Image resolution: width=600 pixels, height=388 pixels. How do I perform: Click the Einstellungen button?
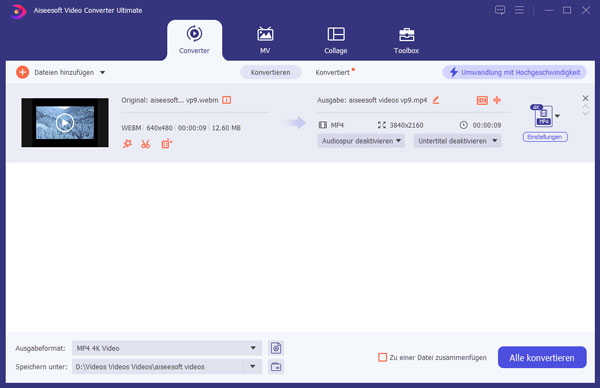pyautogui.click(x=545, y=137)
